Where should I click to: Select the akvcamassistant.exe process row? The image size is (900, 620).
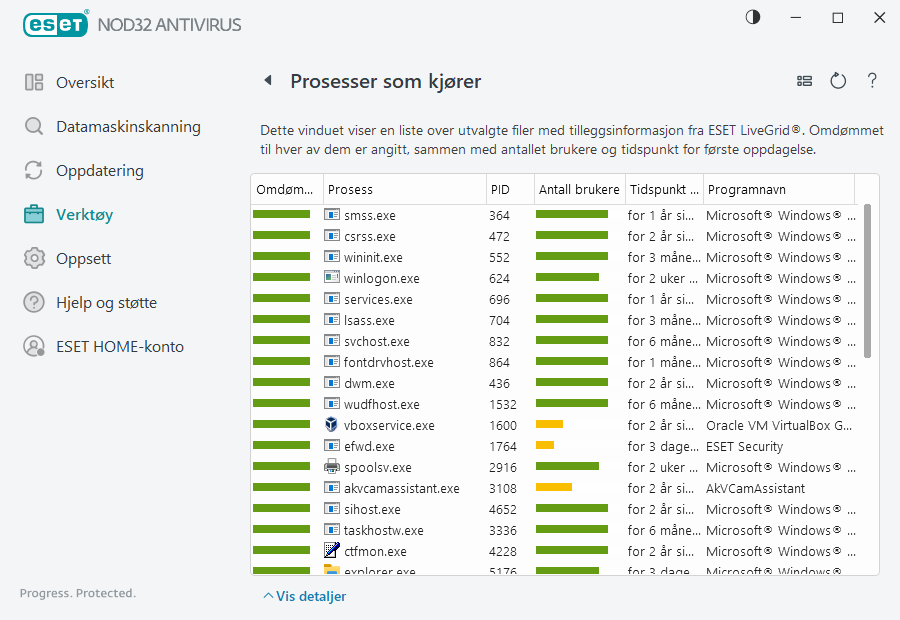click(x=401, y=488)
